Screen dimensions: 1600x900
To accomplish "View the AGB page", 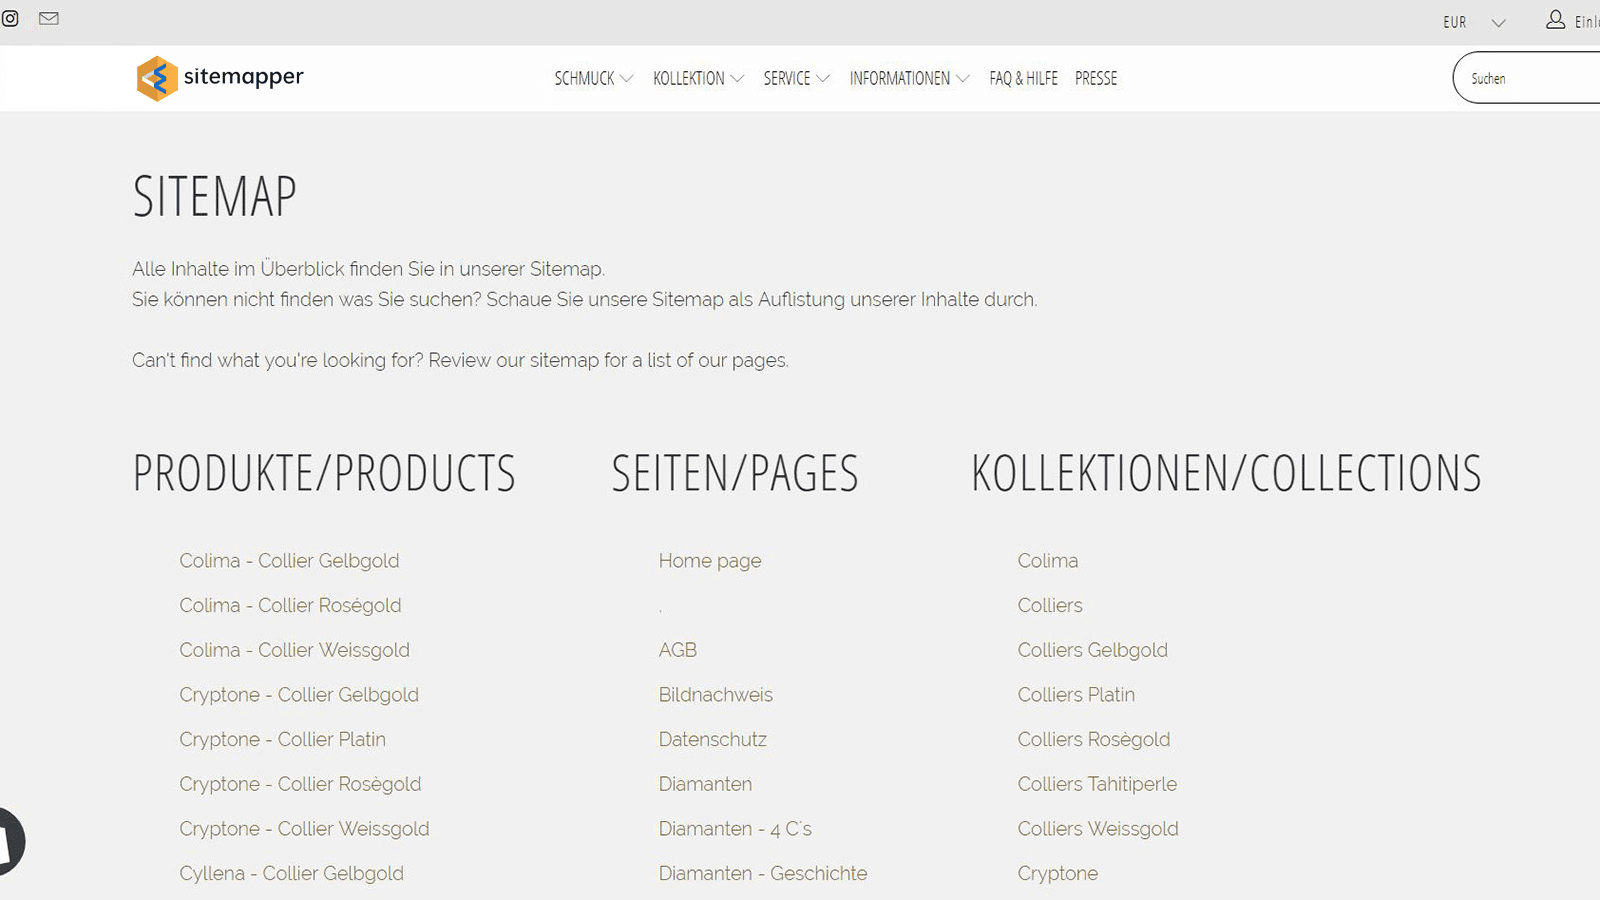I will pos(678,650).
